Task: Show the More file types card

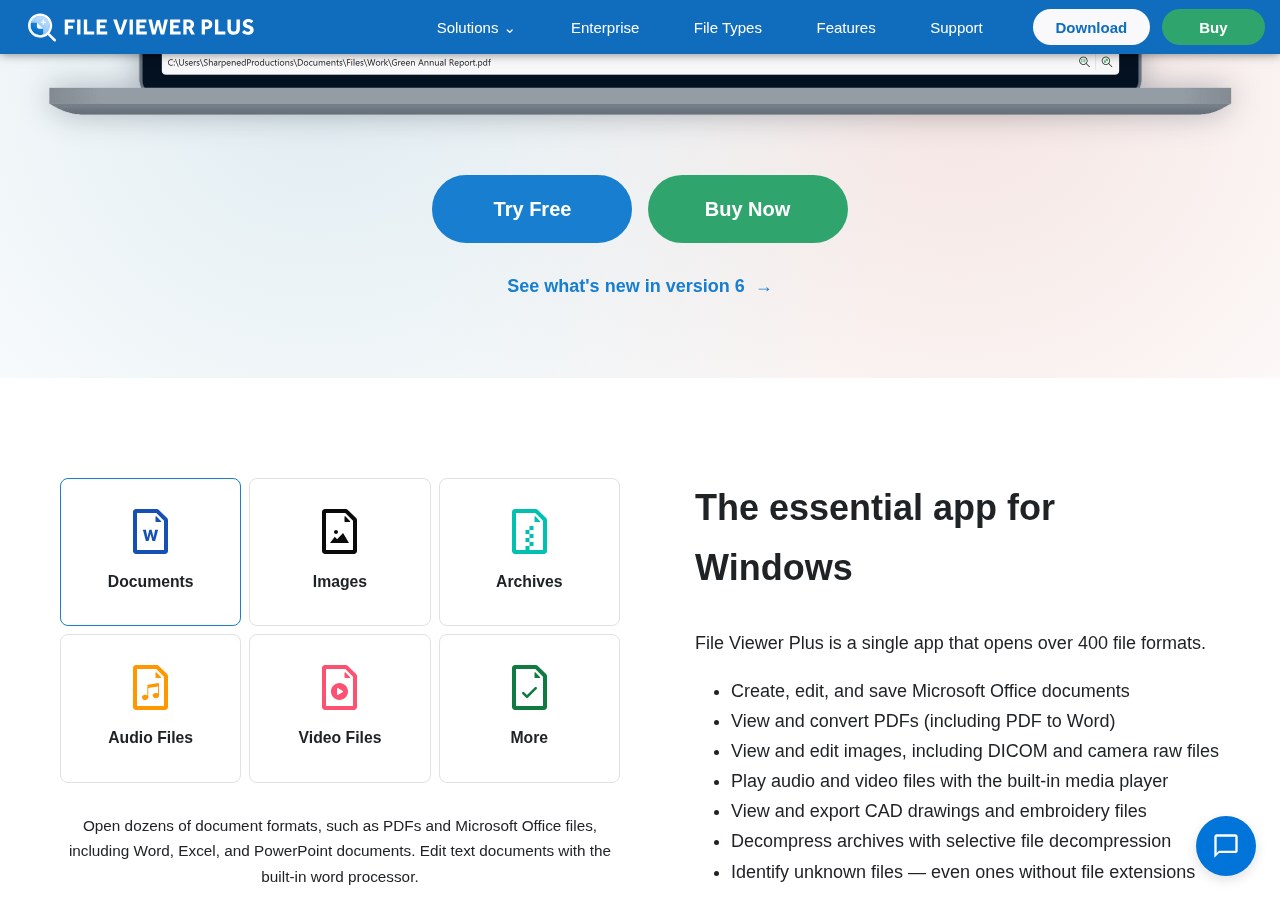Action: (529, 708)
